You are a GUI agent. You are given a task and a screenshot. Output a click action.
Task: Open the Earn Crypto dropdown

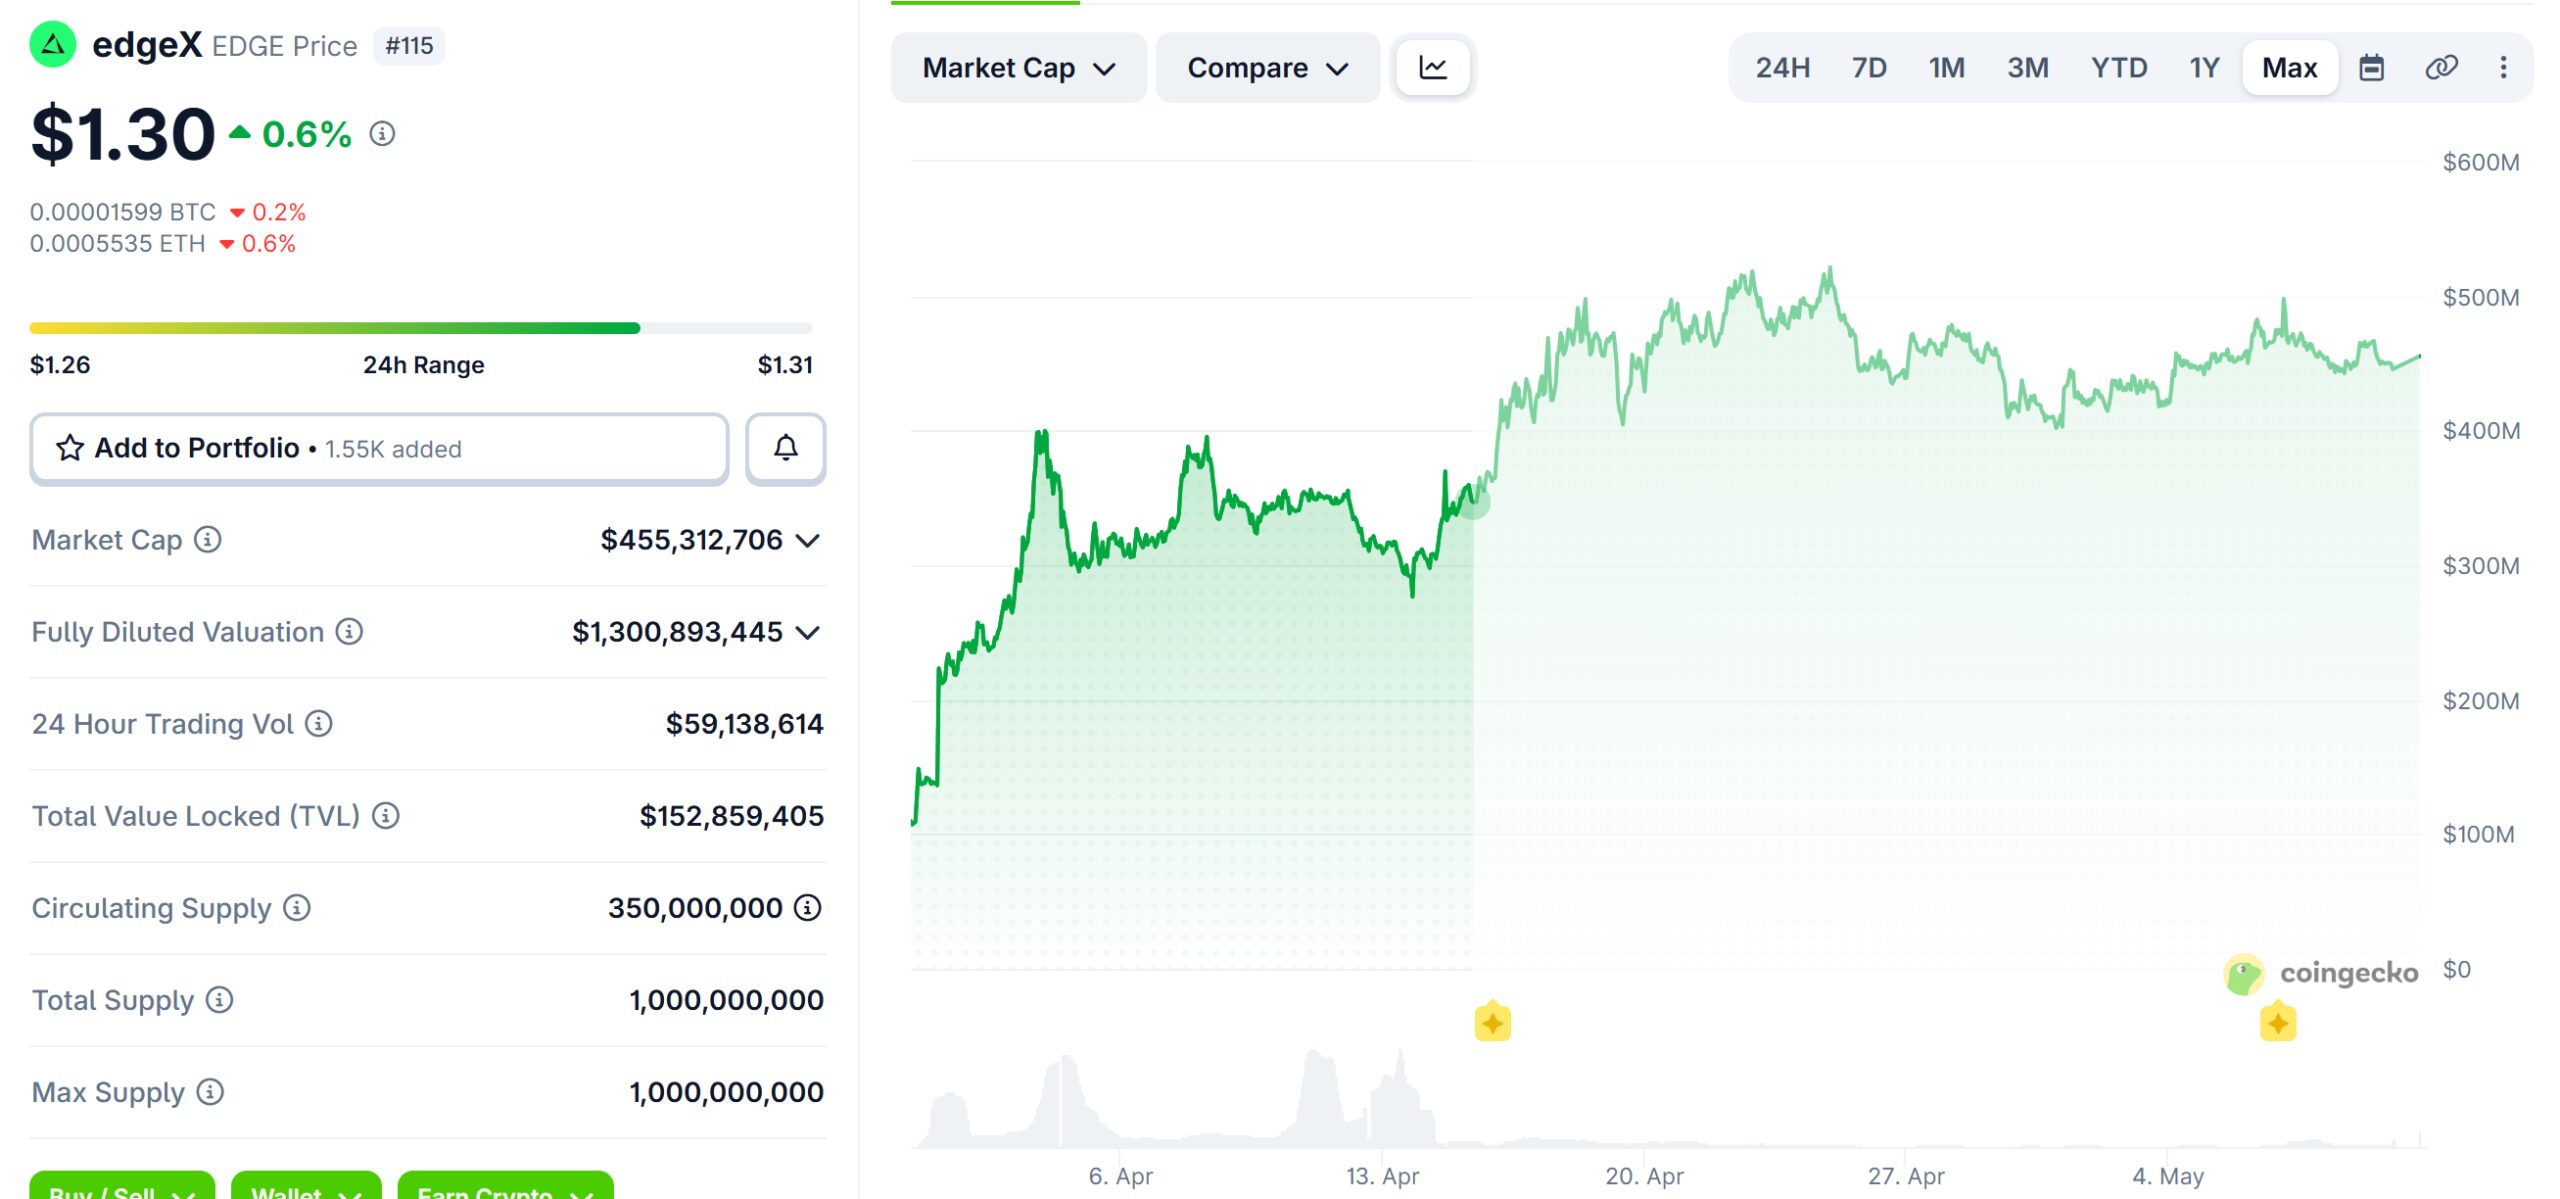click(505, 1186)
